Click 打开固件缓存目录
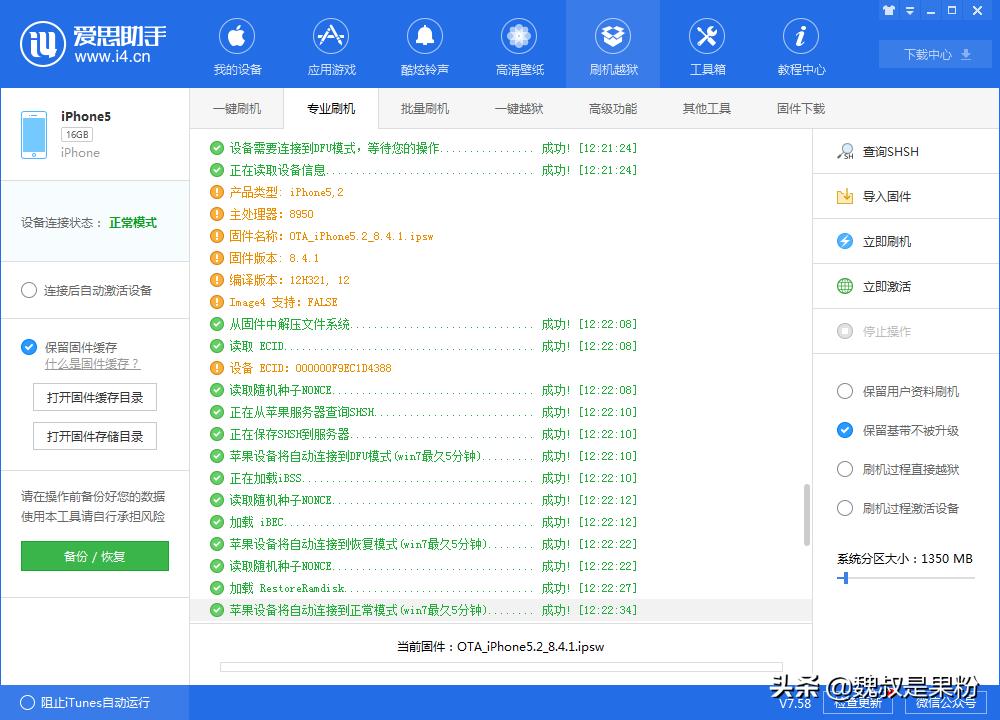1000x720 pixels. pyautogui.click(x=94, y=397)
